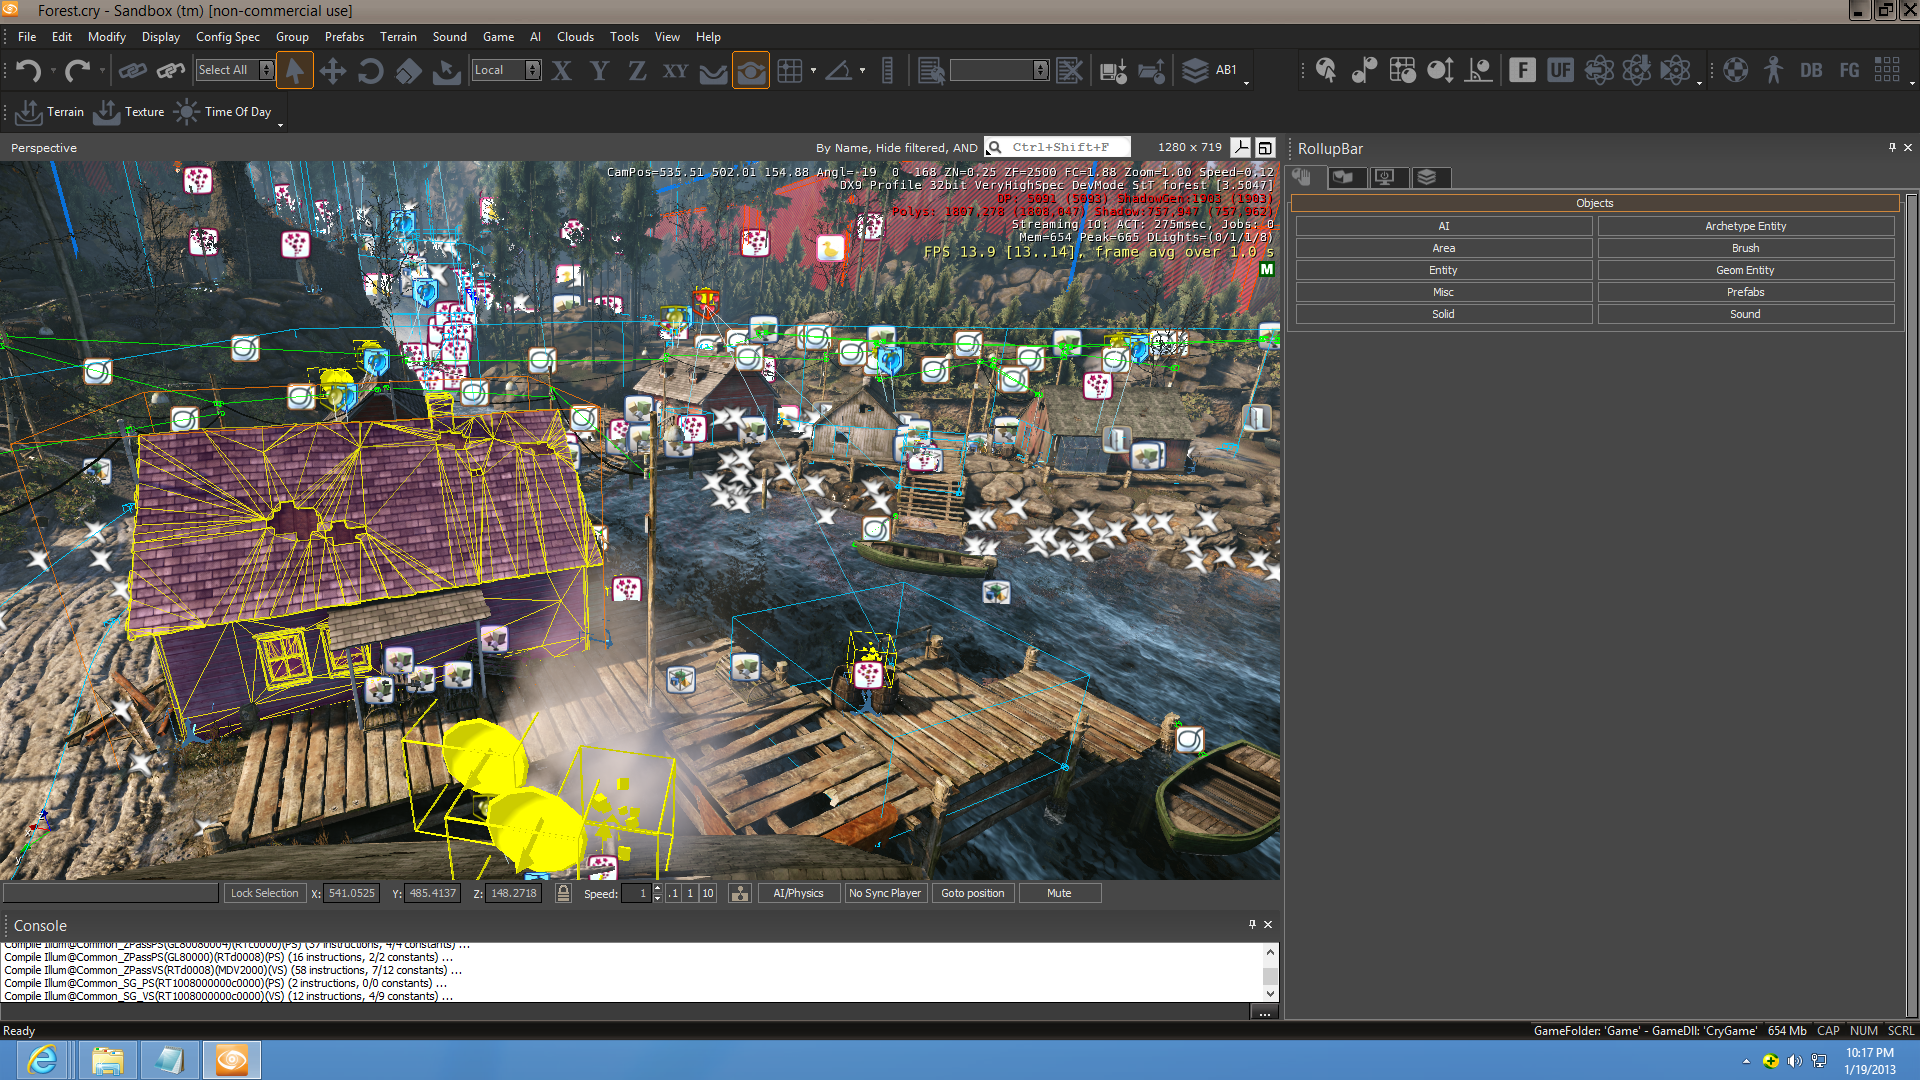This screenshot has width=1920, height=1080.
Task: Select the Move tool
Action: 333,70
